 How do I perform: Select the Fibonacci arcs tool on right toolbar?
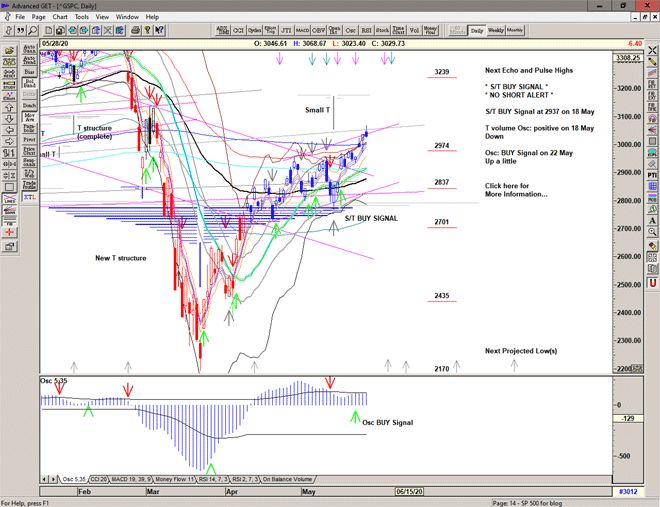652,118
